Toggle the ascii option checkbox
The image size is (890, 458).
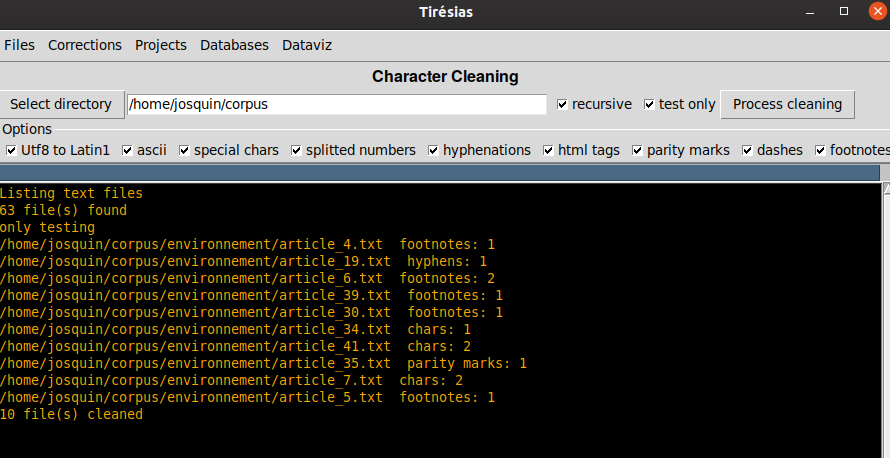point(128,150)
